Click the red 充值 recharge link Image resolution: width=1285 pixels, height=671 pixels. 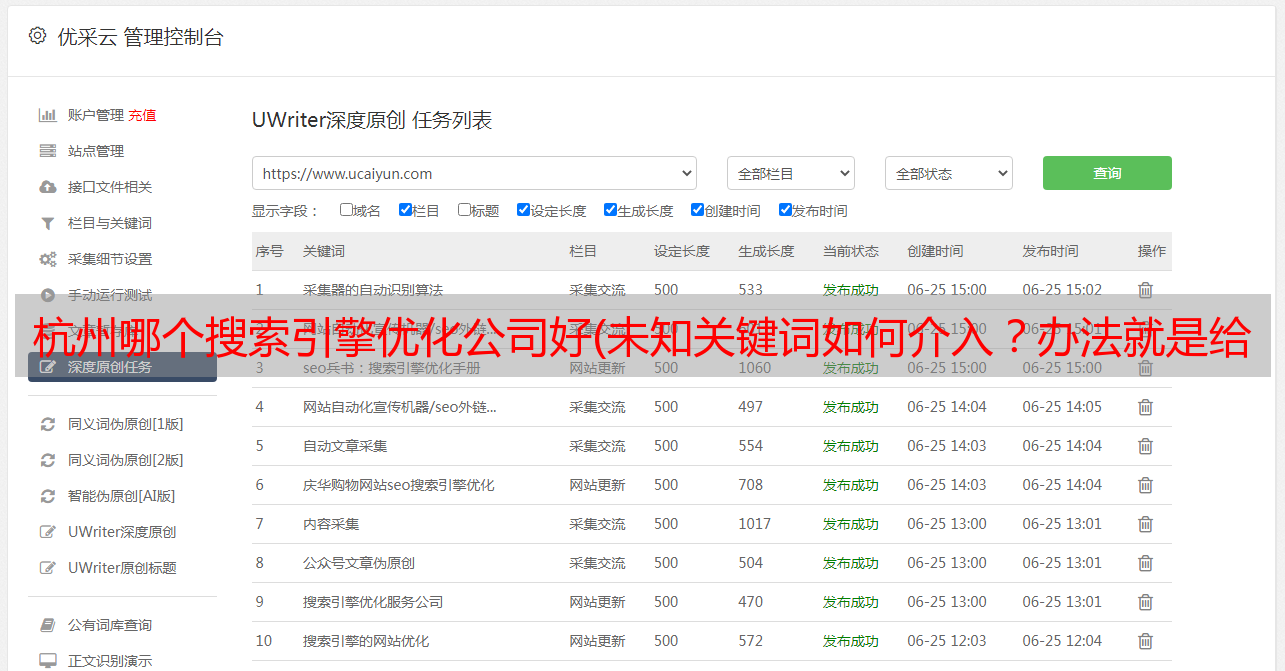tap(142, 115)
